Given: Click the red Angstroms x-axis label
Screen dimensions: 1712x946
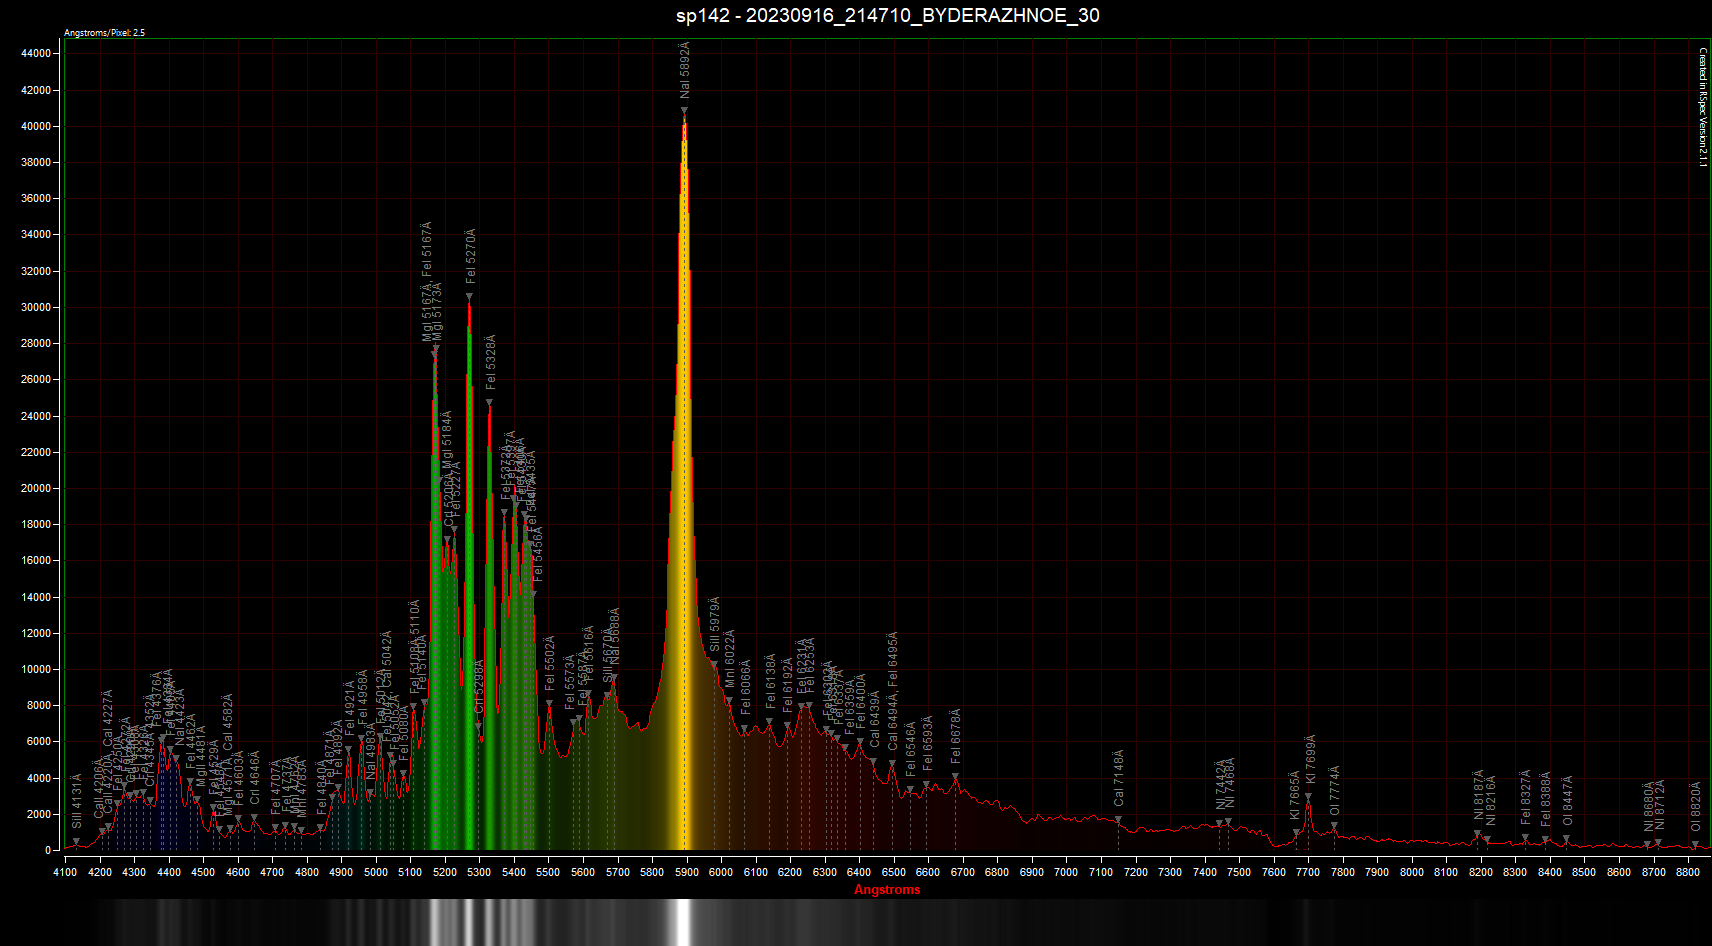Looking at the screenshot, I should click(x=887, y=890).
